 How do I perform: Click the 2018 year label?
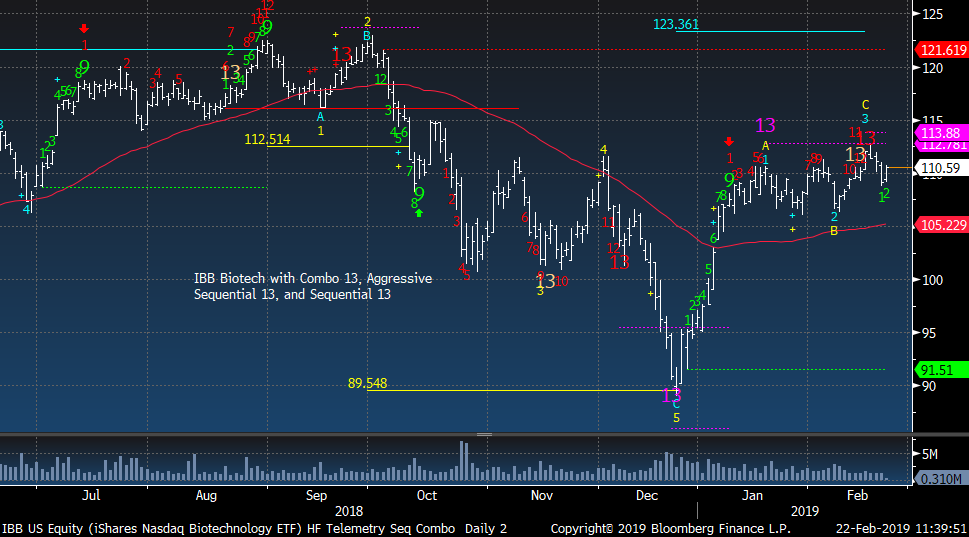(349, 512)
